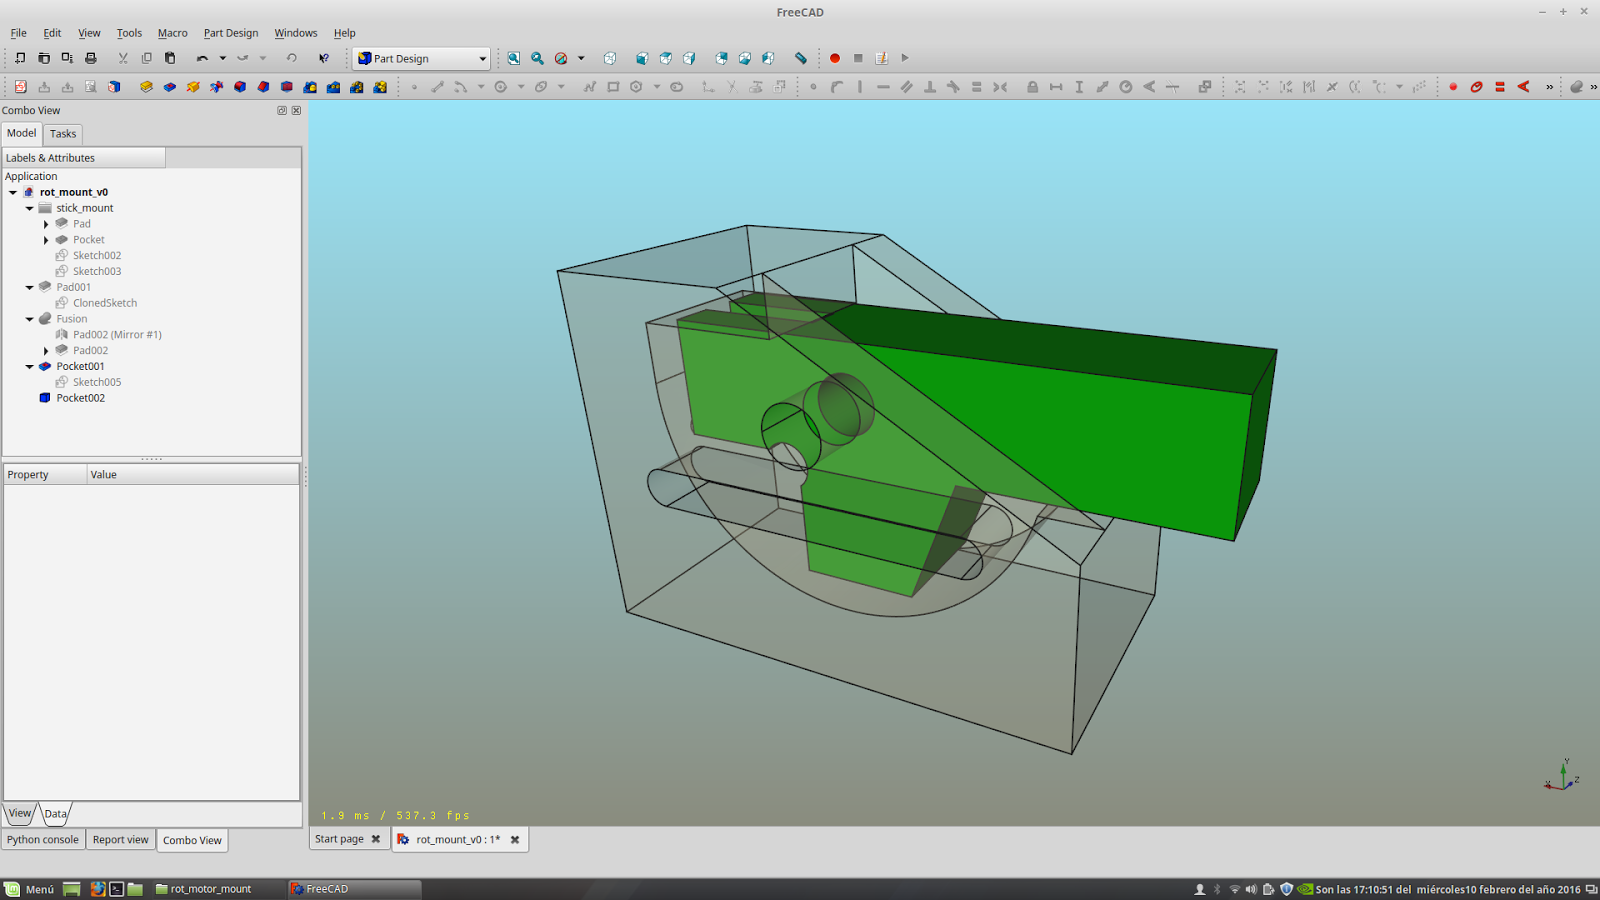Expand the Pad002 item under Fusion
Screen dimensions: 1600x900
[46, 351]
